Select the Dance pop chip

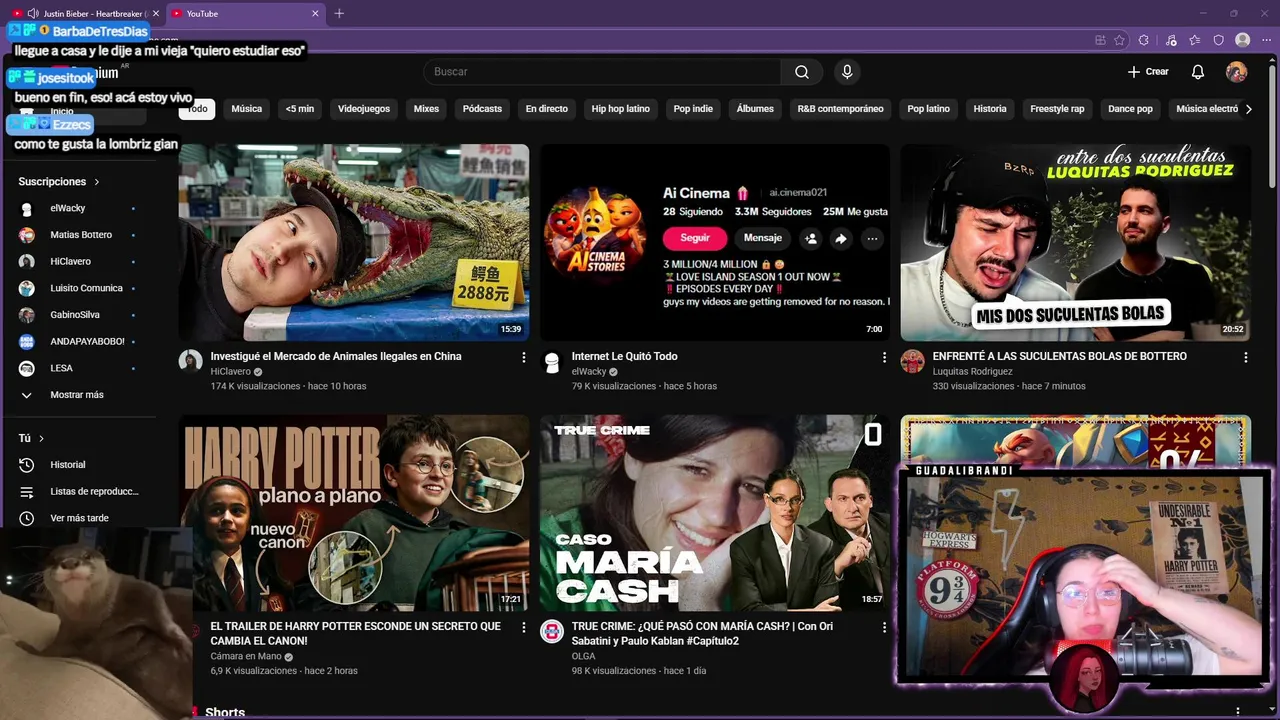point(1130,109)
